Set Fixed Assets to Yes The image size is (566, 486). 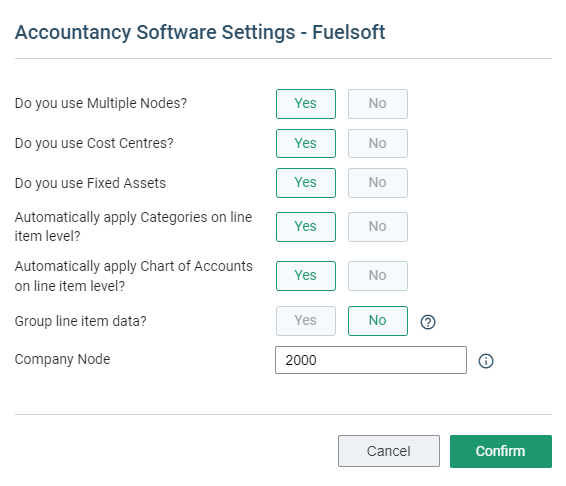coord(306,183)
